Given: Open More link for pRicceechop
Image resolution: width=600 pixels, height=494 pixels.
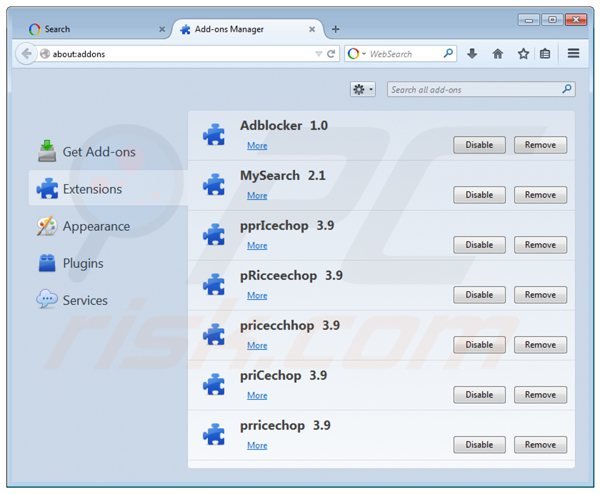Looking at the screenshot, I should click(x=257, y=295).
